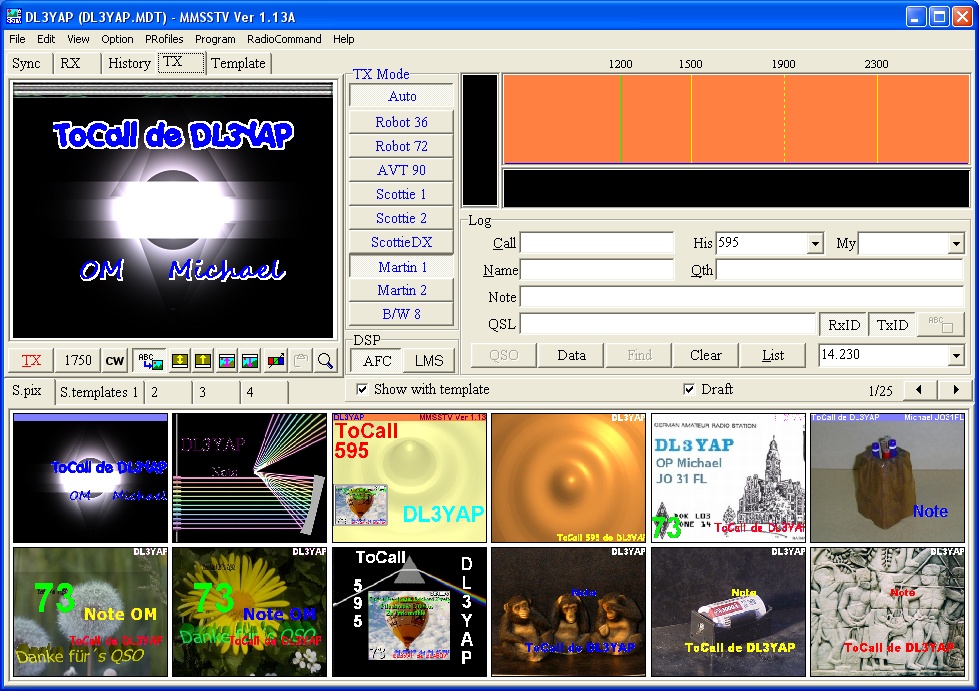Select the three monkeys template thumbnail
Image resolution: width=979 pixels, height=691 pixels.
click(x=569, y=612)
